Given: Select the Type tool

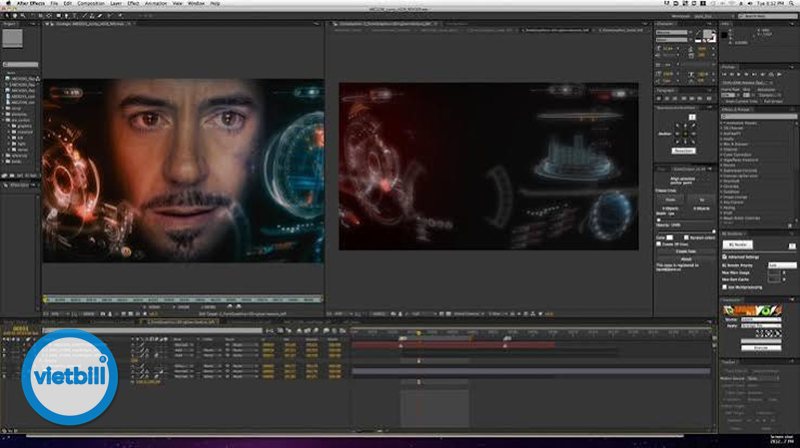Looking at the screenshot, I should tap(74, 16).
